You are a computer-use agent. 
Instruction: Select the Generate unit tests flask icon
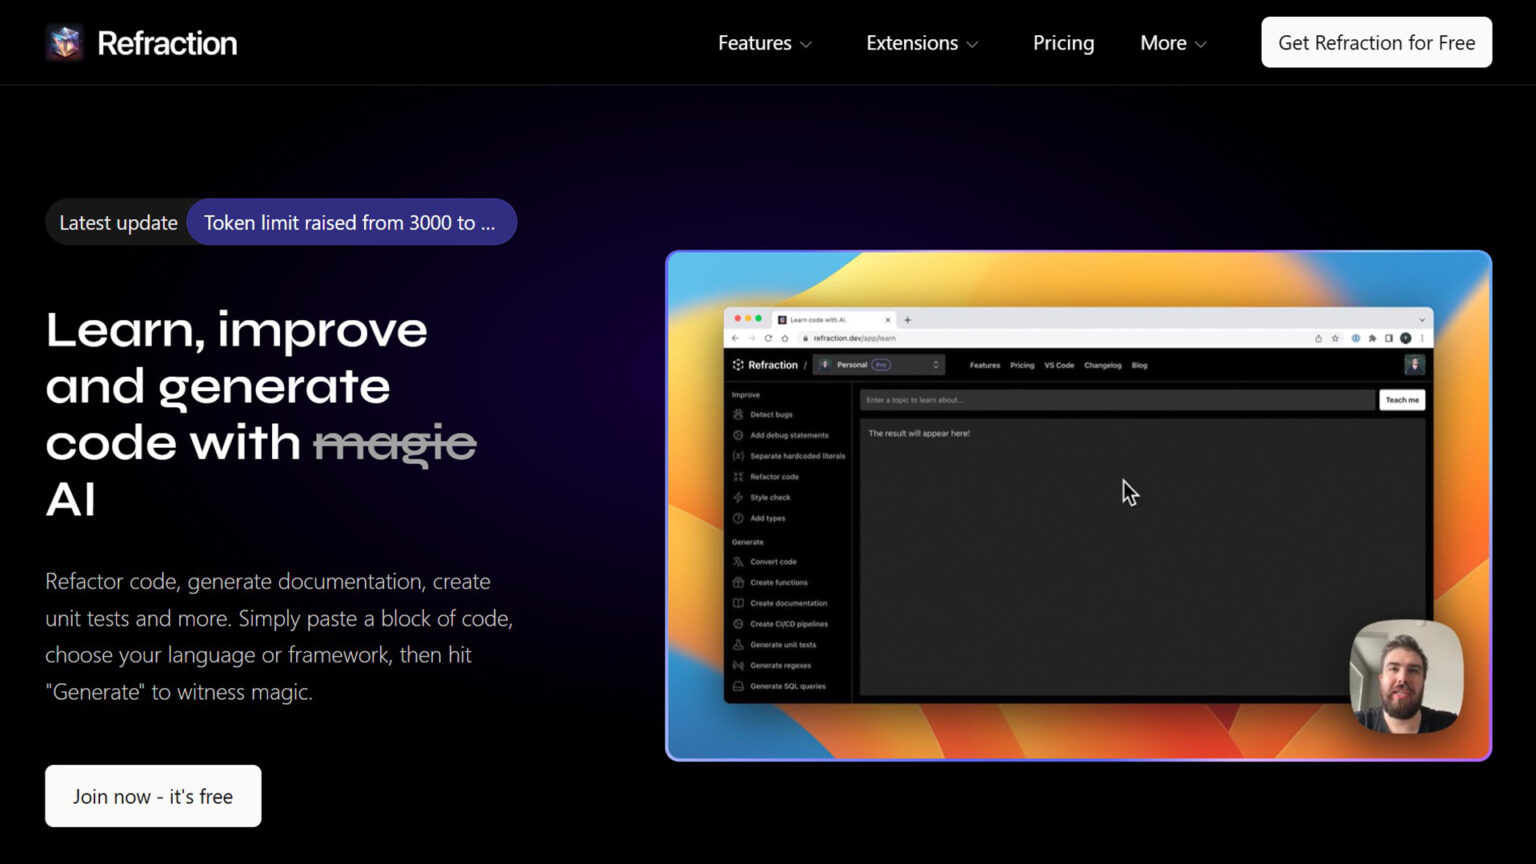tap(738, 645)
